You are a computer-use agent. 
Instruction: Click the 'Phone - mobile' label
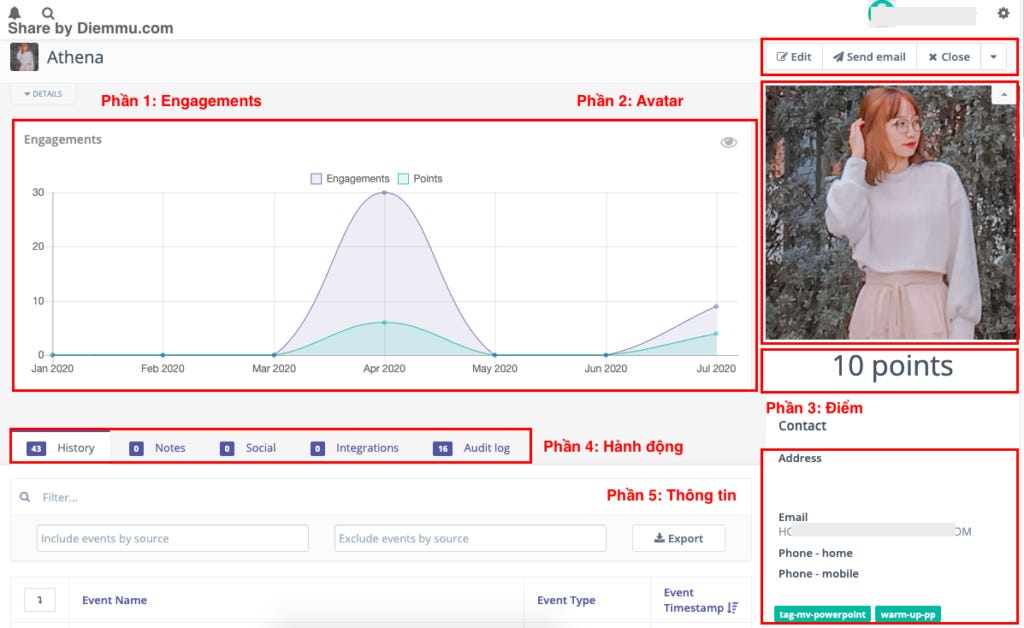click(818, 574)
